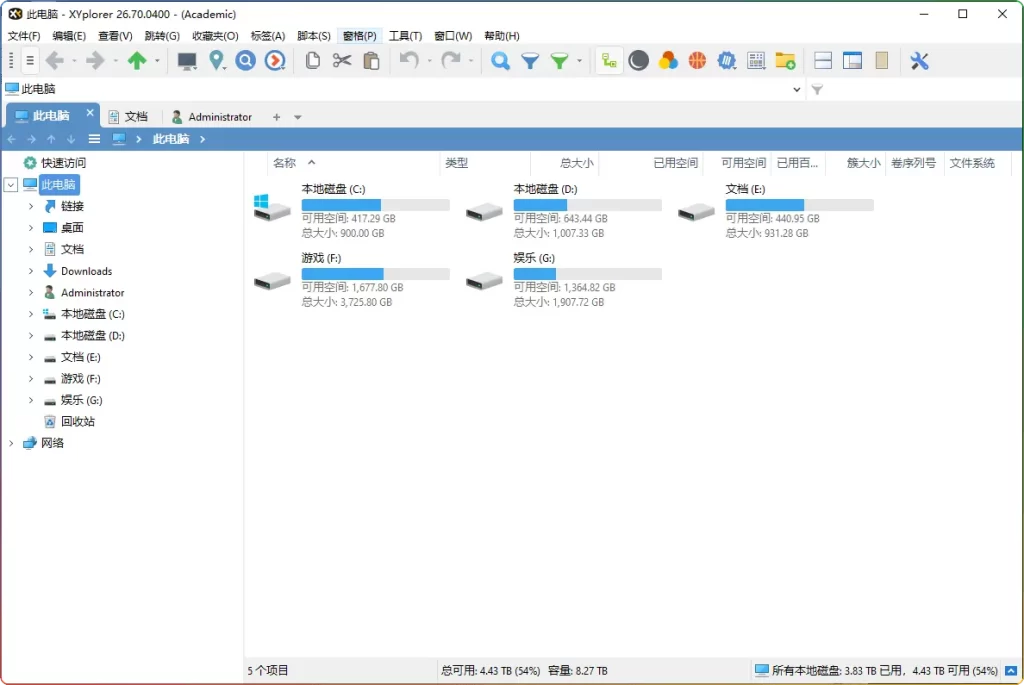Collapse the 此电脑 tree node
Image resolution: width=1024 pixels, height=685 pixels.
[11, 185]
